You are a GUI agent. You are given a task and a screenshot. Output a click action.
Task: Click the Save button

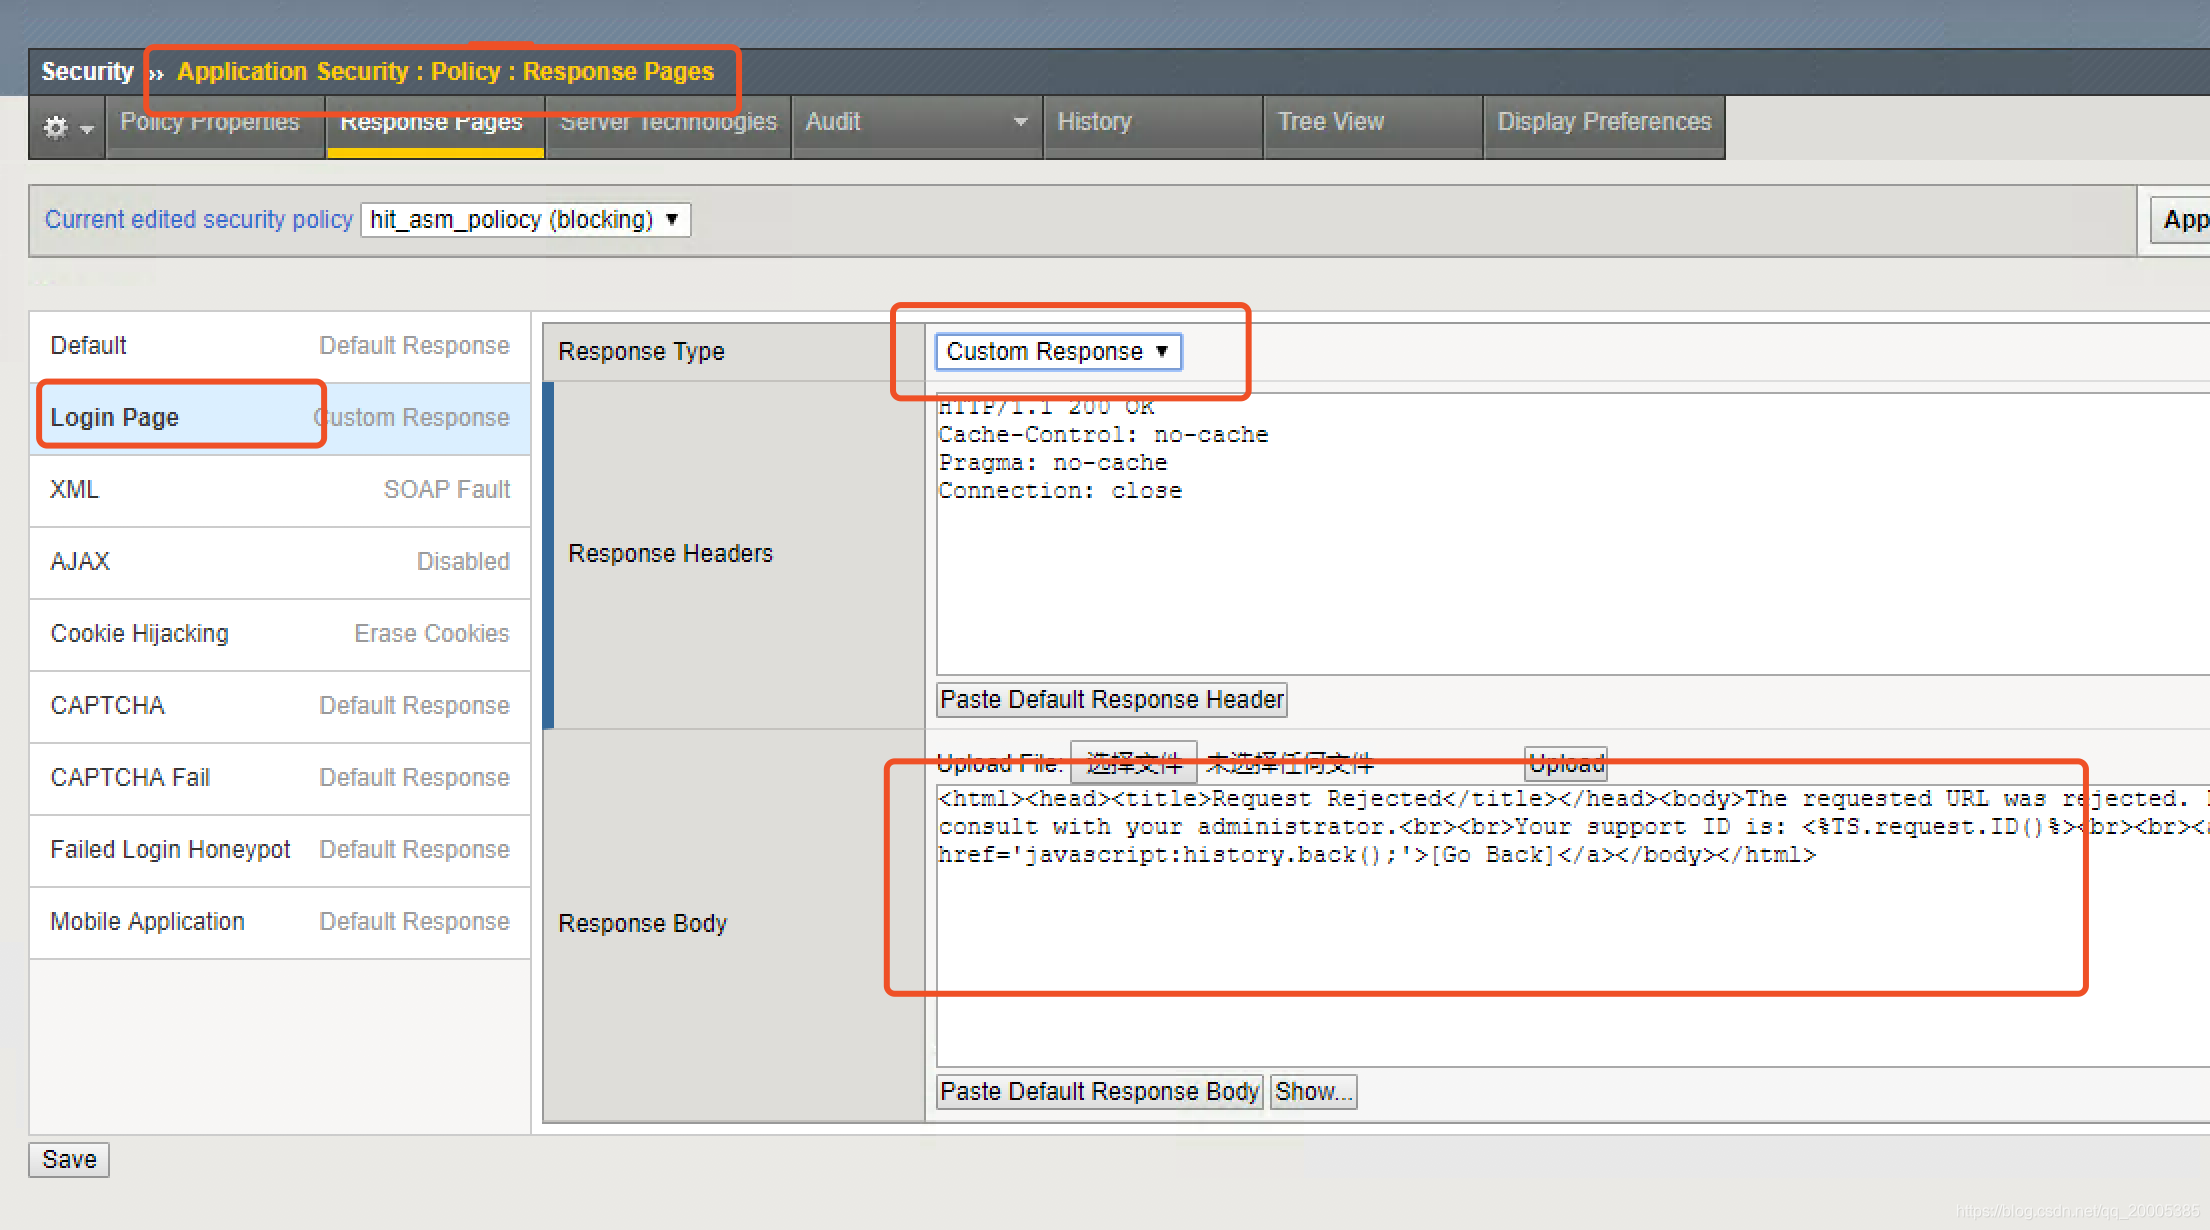pos(69,1160)
